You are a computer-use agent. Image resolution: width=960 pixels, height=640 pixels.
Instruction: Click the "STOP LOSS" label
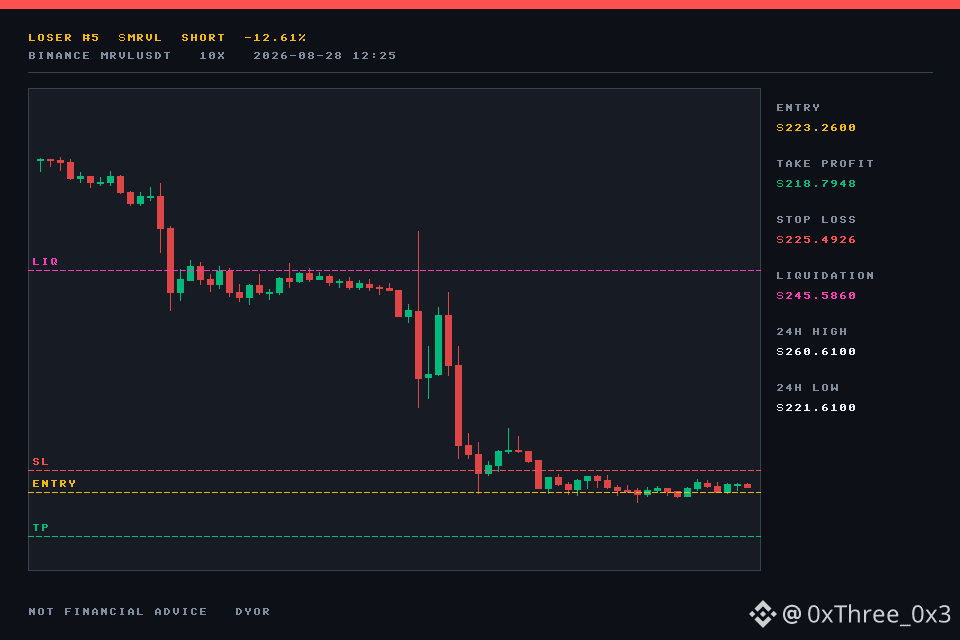click(816, 219)
